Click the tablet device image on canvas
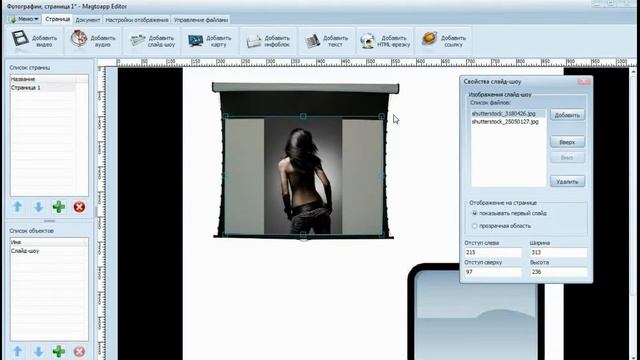Screen dimensions: 640x360 point(476,312)
